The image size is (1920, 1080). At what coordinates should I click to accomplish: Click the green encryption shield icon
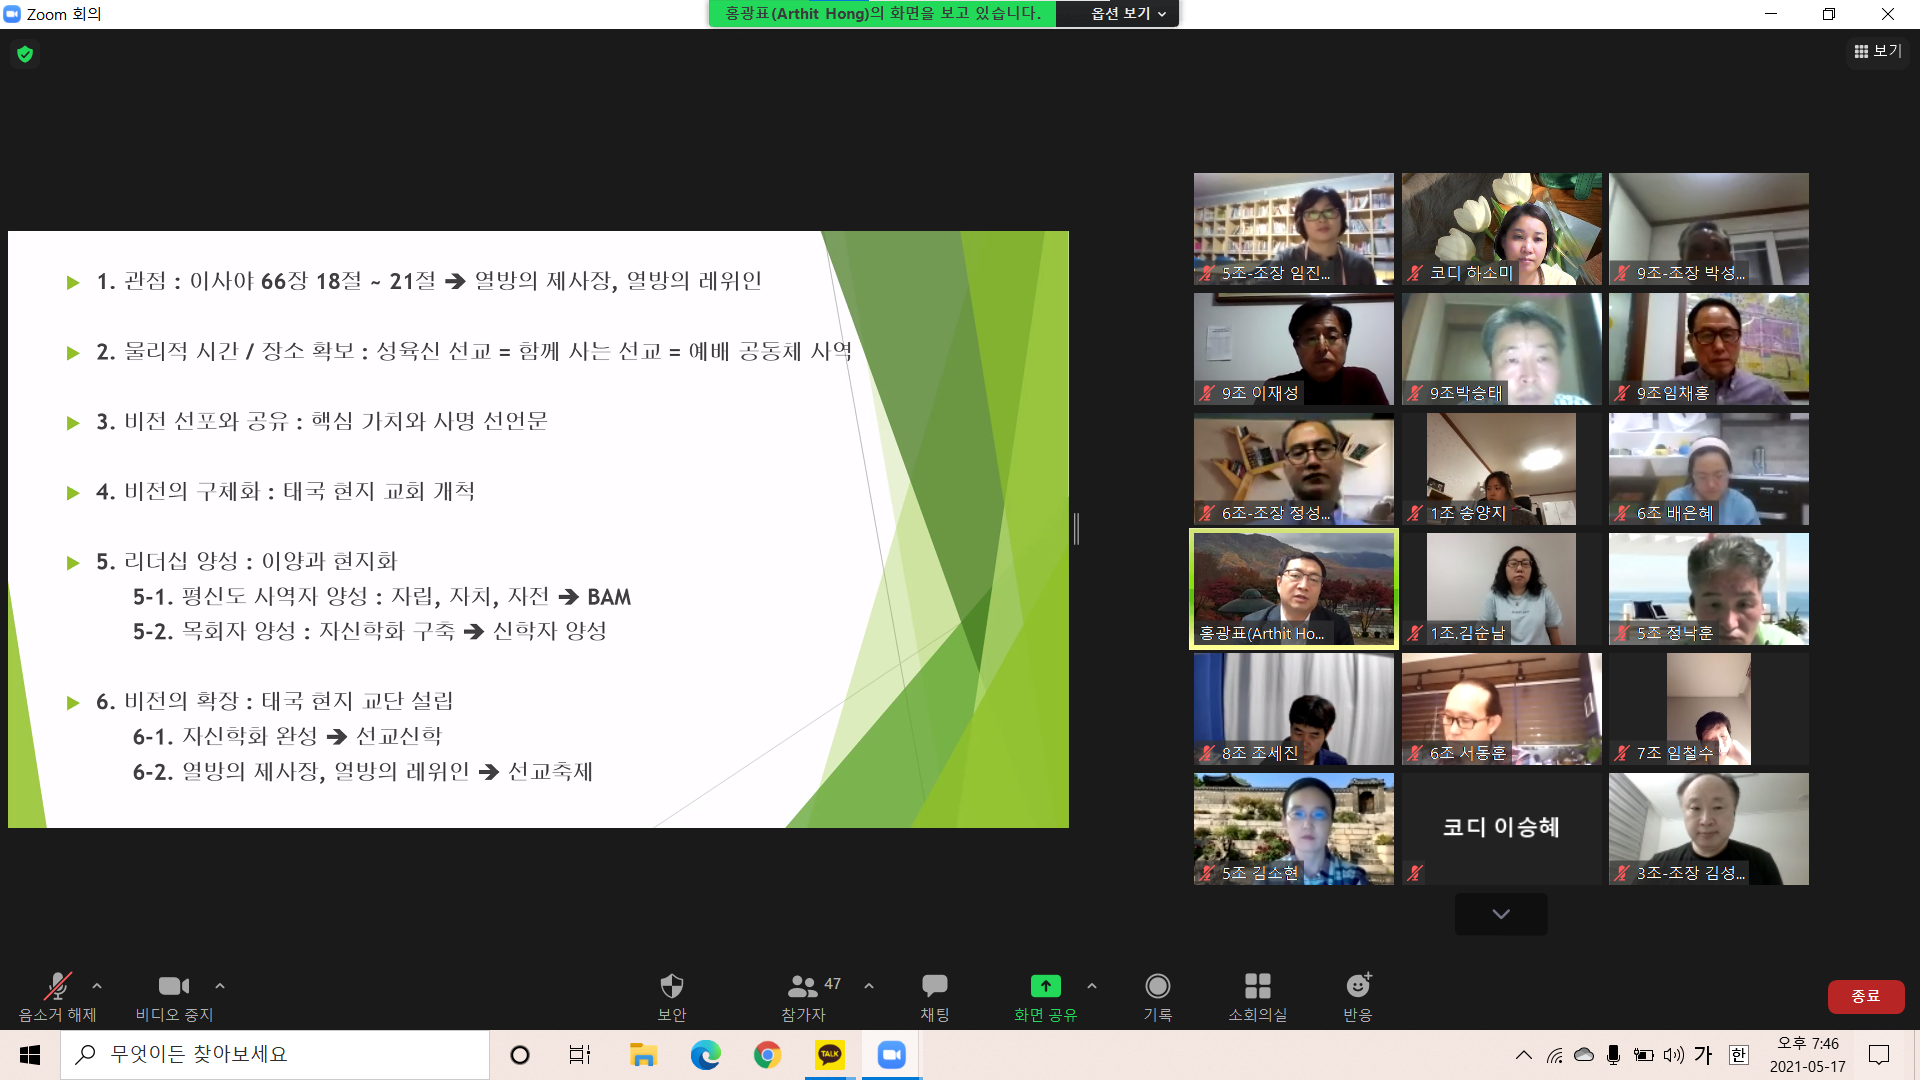tap(25, 54)
